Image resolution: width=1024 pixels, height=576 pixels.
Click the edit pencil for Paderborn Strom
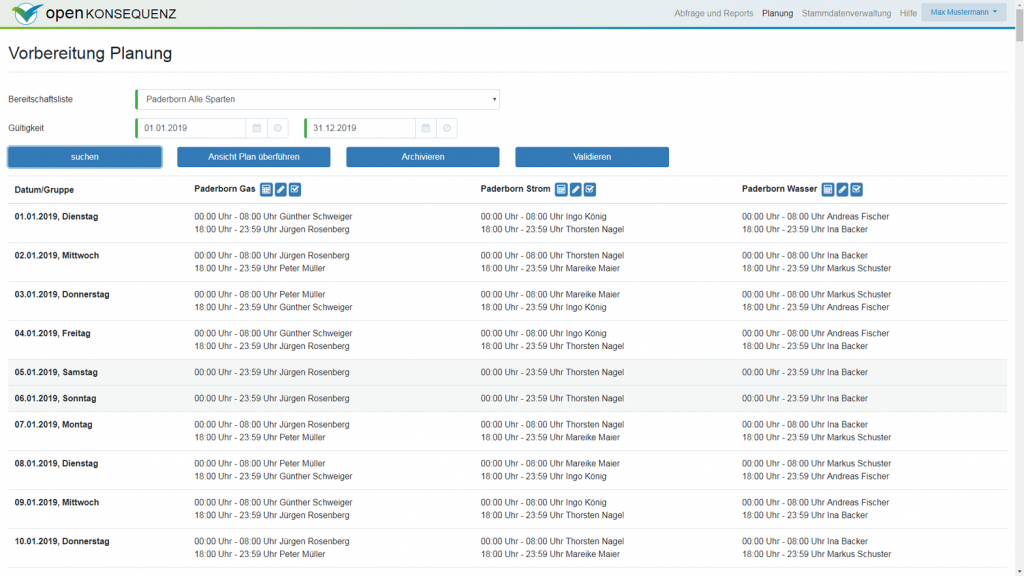click(x=576, y=189)
